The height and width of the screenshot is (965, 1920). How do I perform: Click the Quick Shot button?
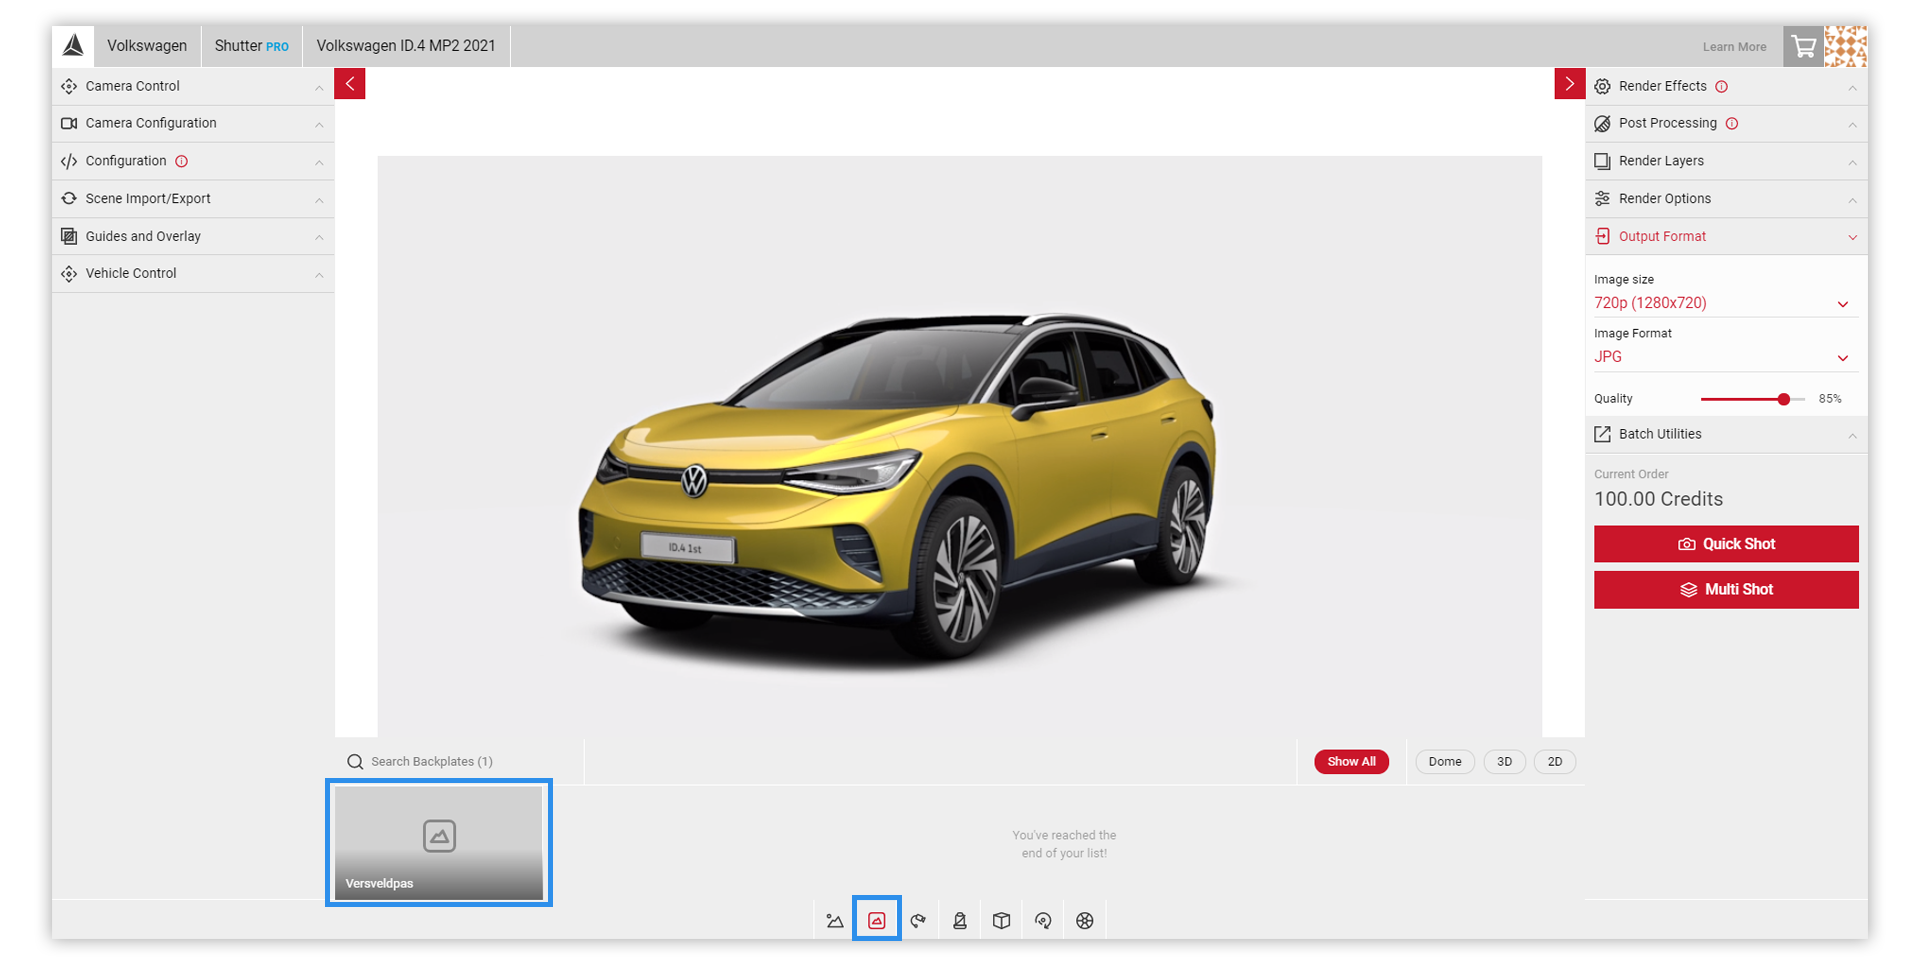[1726, 544]
